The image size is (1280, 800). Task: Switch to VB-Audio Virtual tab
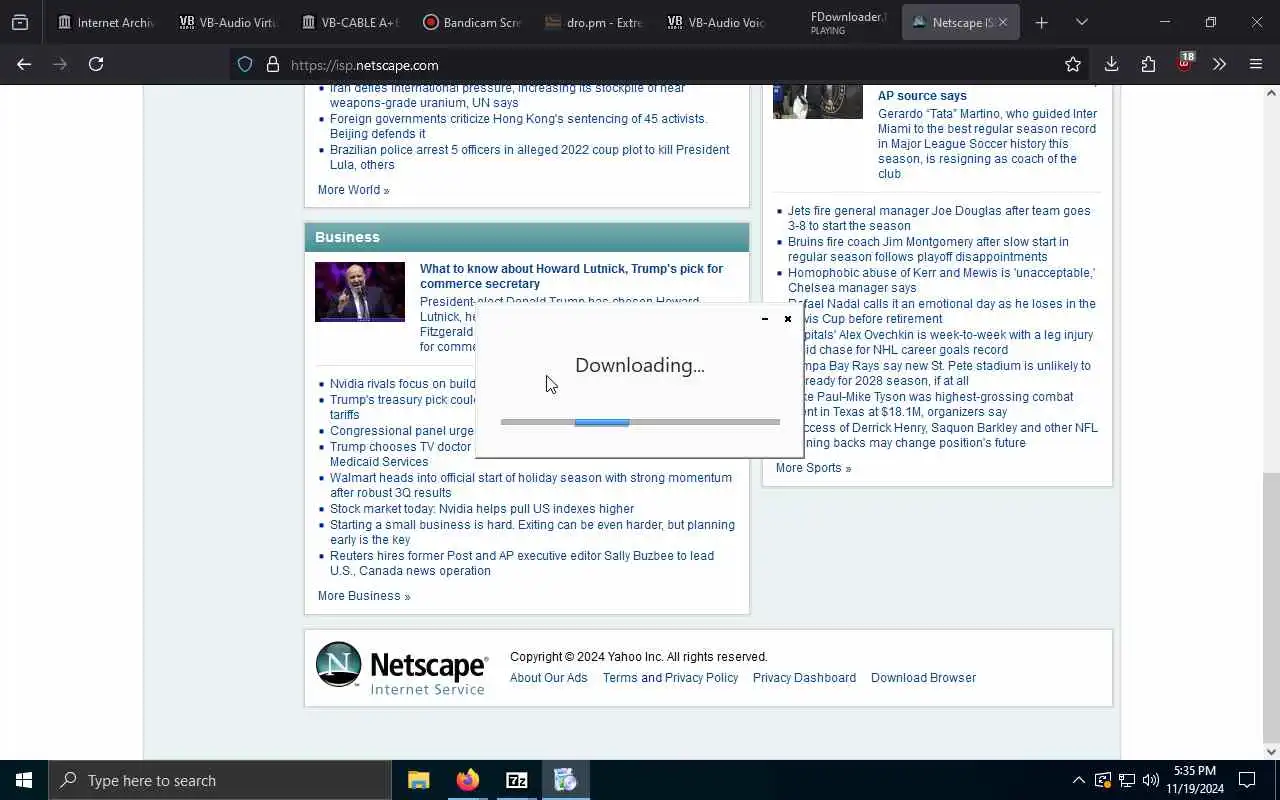tap(229, 22)
